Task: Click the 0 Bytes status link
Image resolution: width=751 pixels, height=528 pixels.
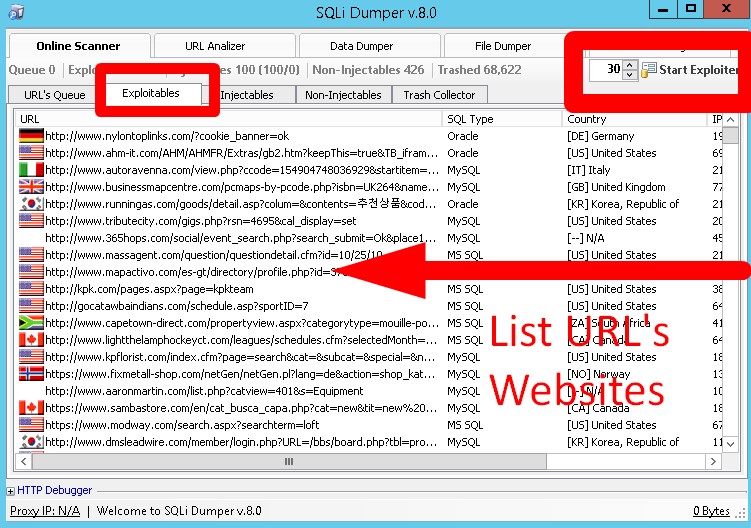Action: 711,511
